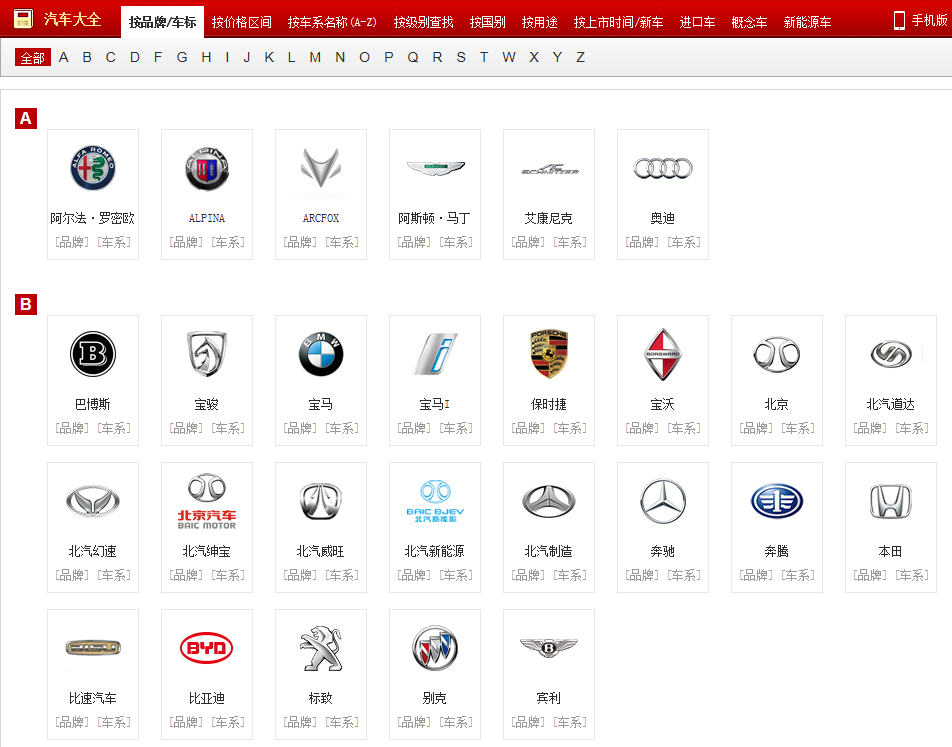Open the 按国别 tab
The height and width of the screenshot is (747, 952).
[x=488, y=22]
